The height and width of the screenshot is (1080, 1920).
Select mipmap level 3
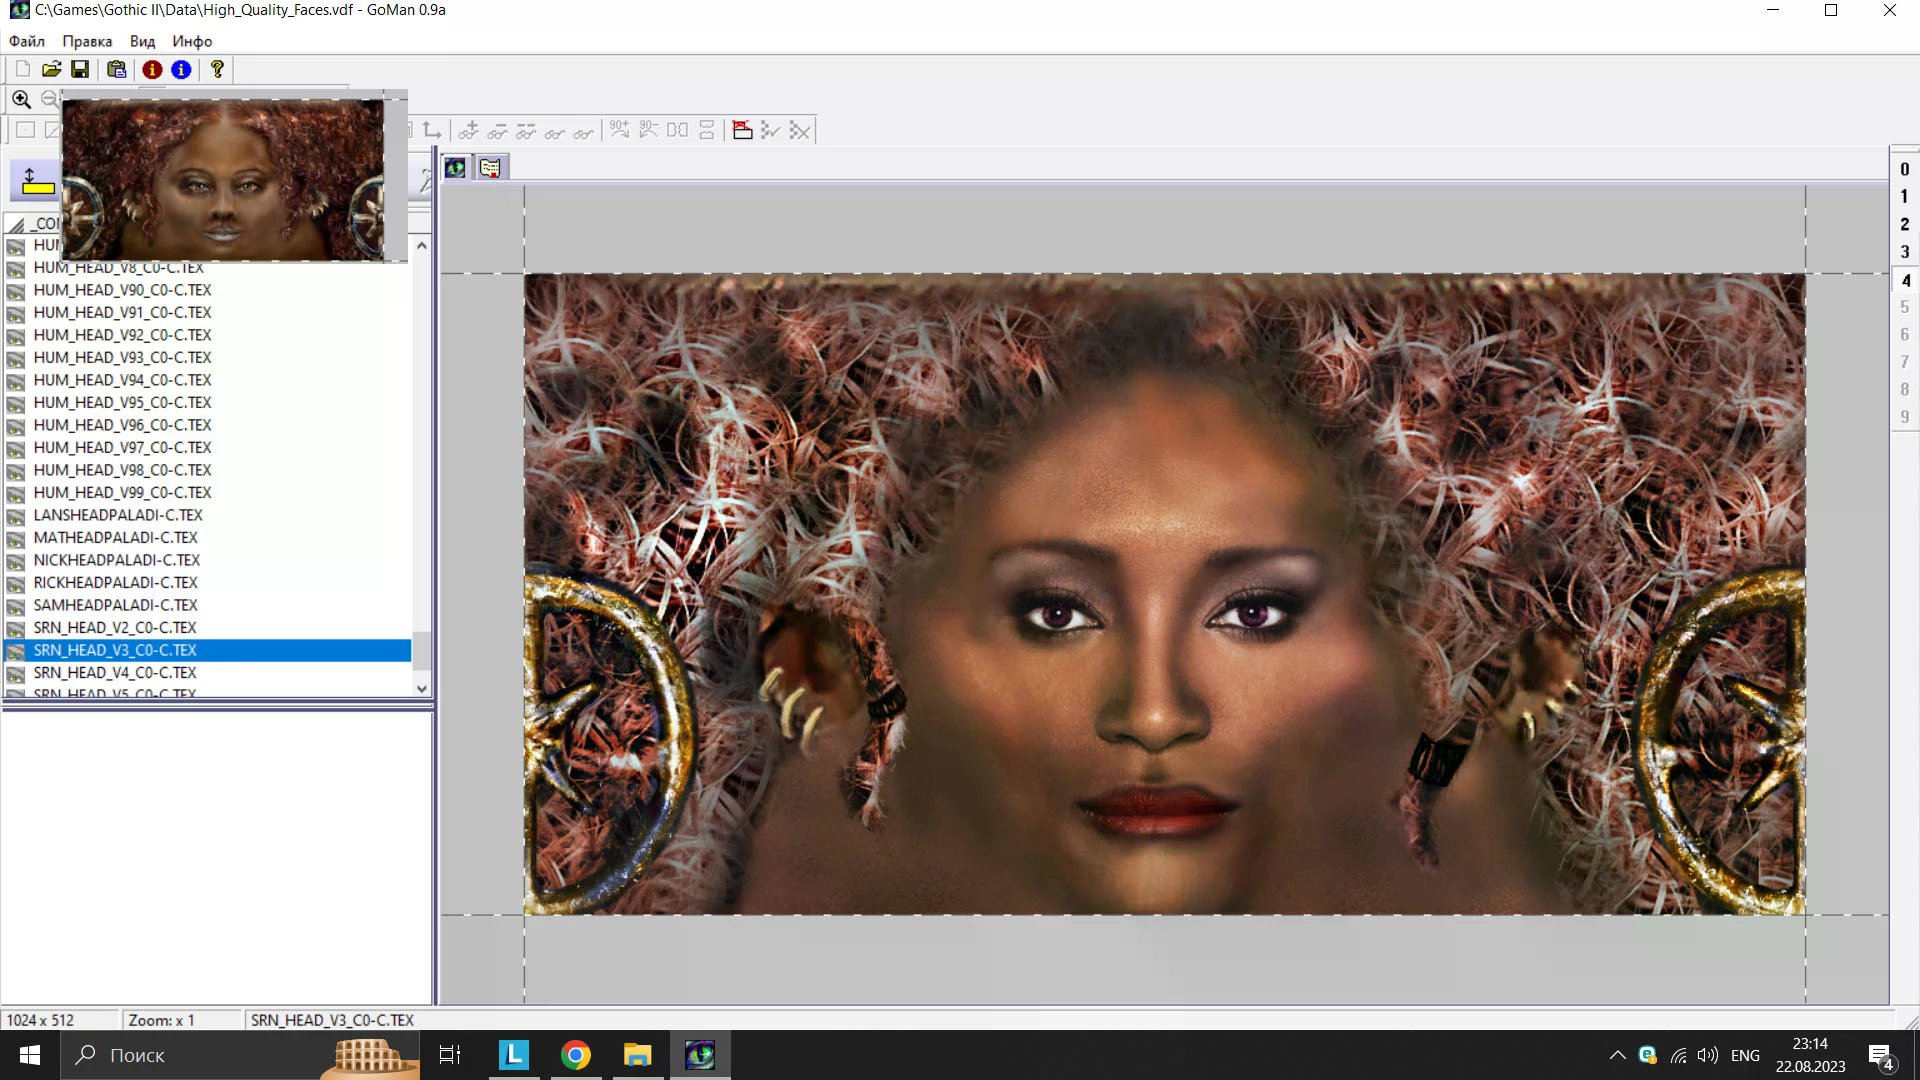click(1904, 252)
